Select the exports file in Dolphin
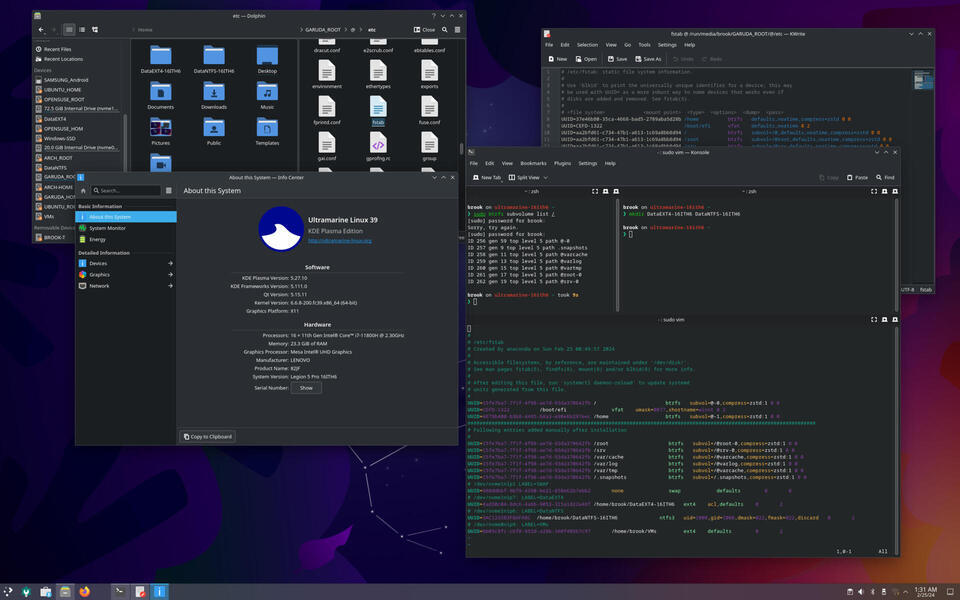The image size is (960, 600). pos(429,75)
